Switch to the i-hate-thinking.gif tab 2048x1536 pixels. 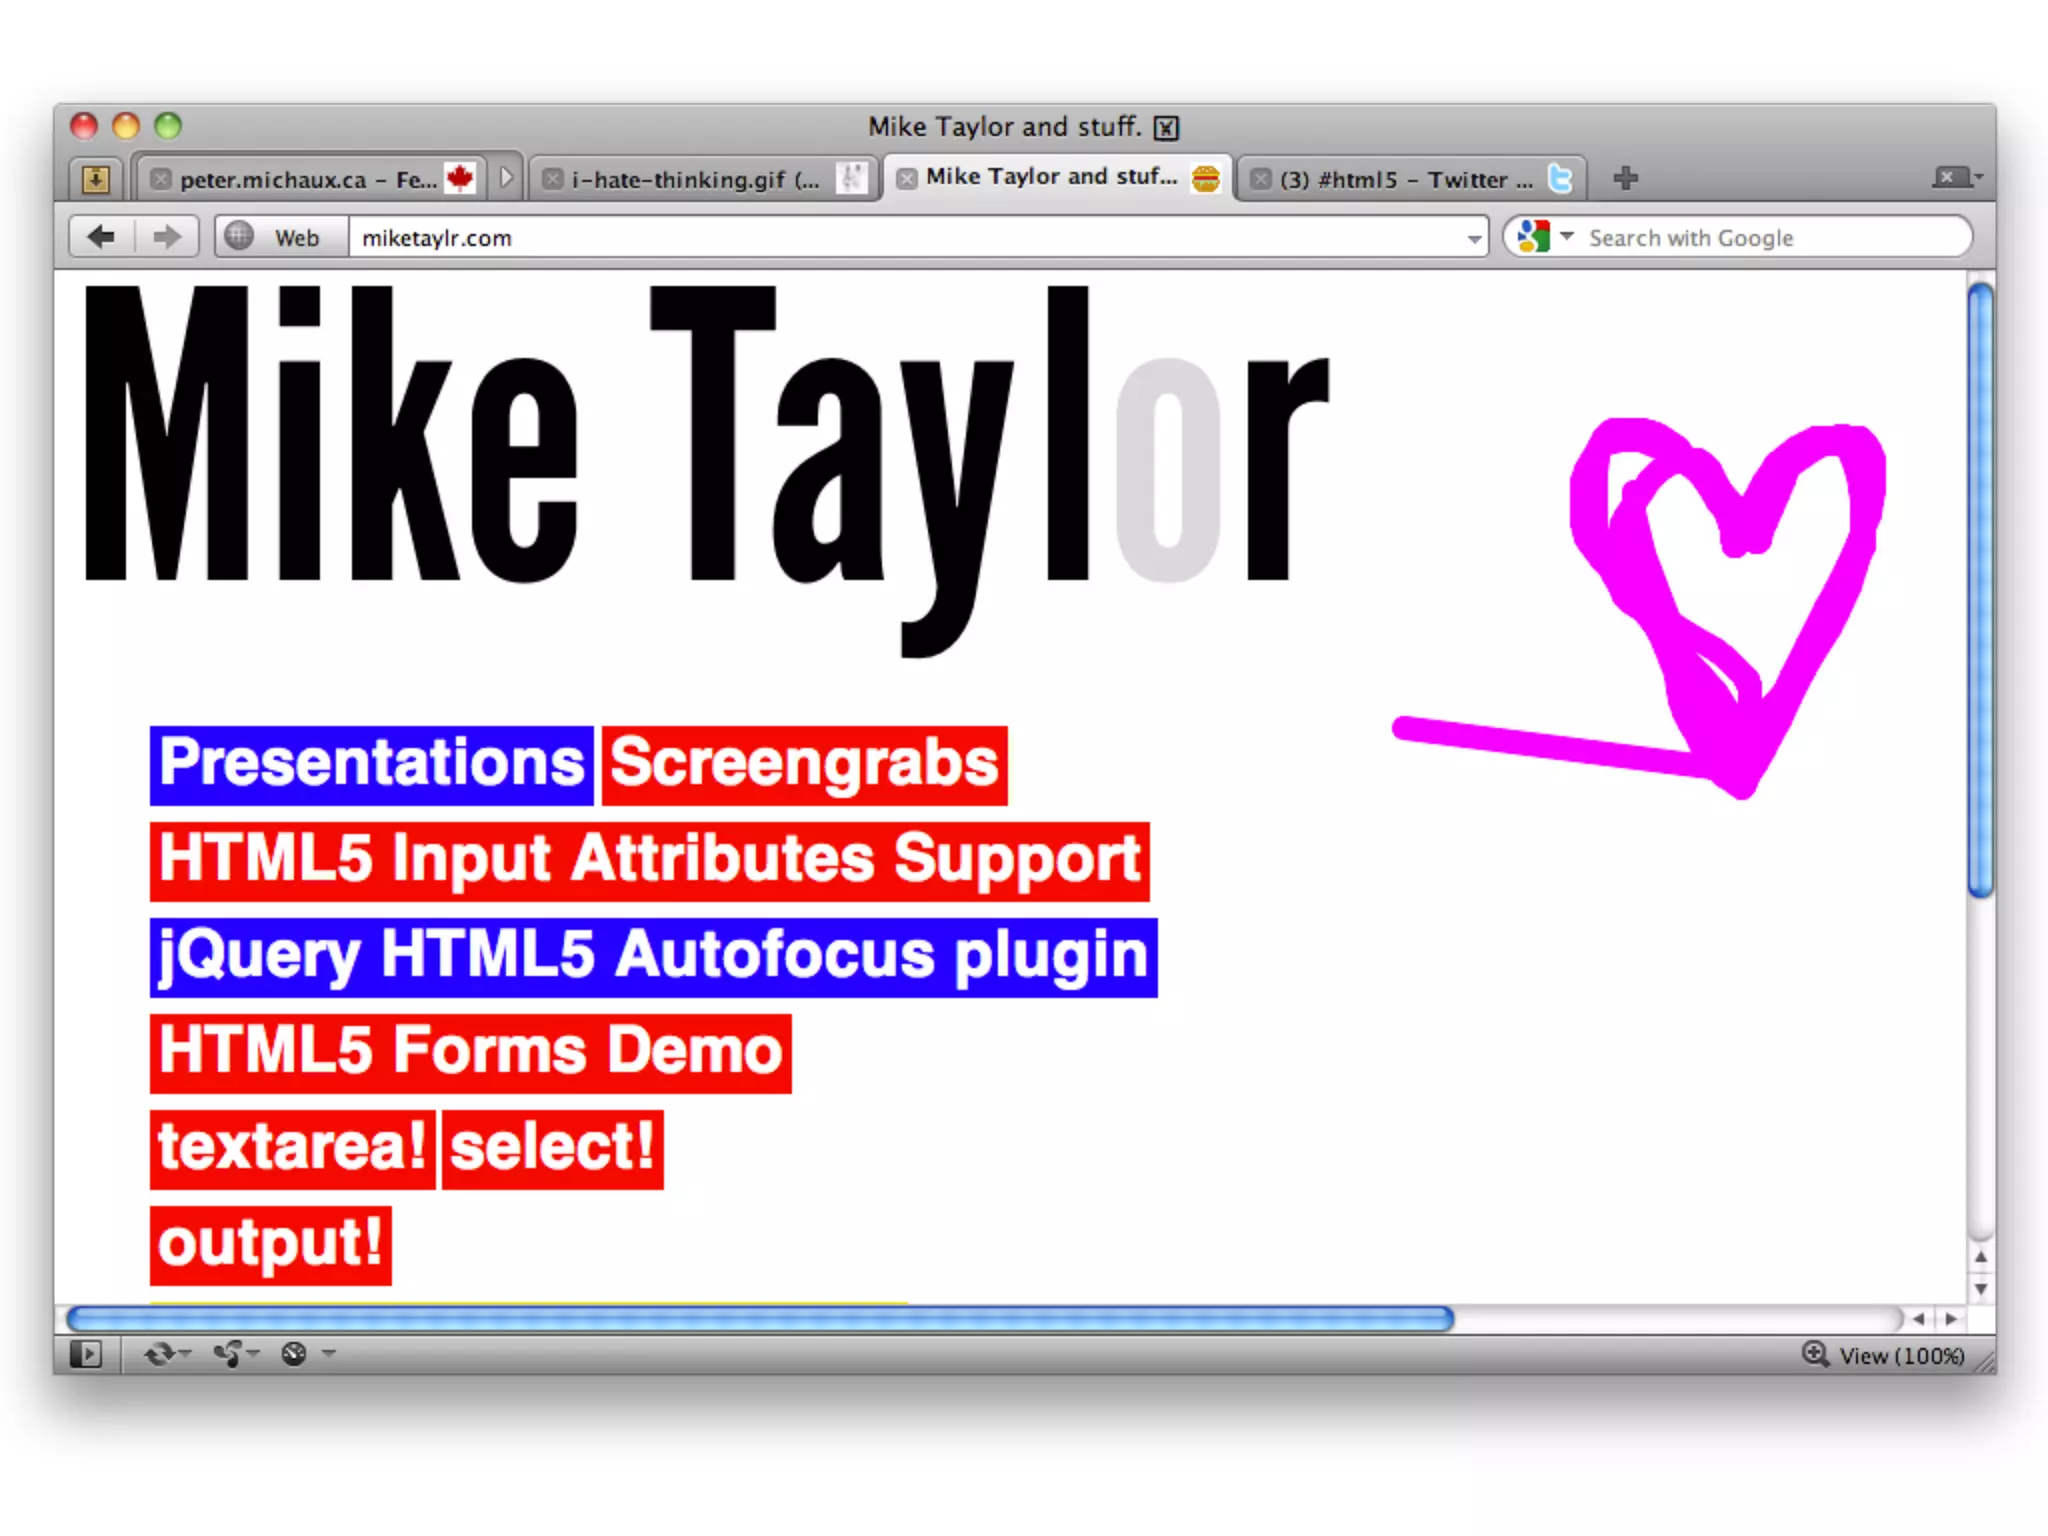coord(694,180)
